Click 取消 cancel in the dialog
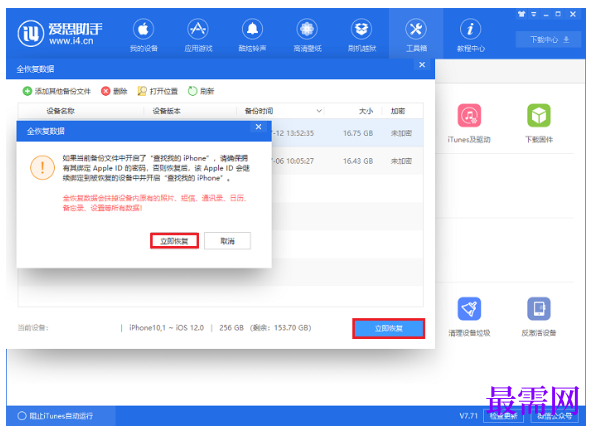 click(227, 241)
